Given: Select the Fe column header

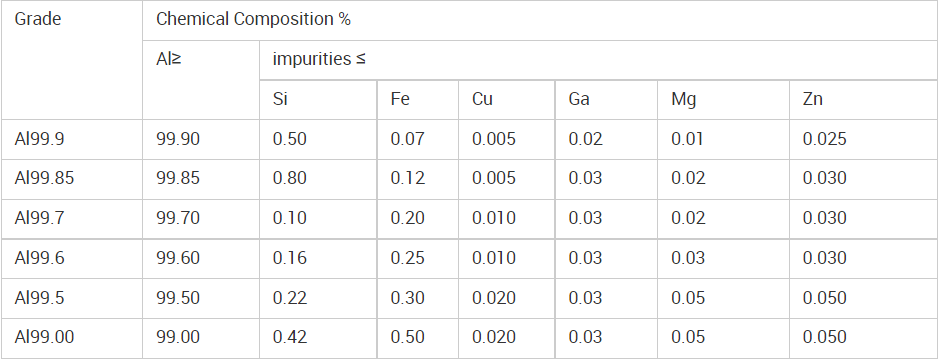Looking at the screenshot, I should [418, 99].
